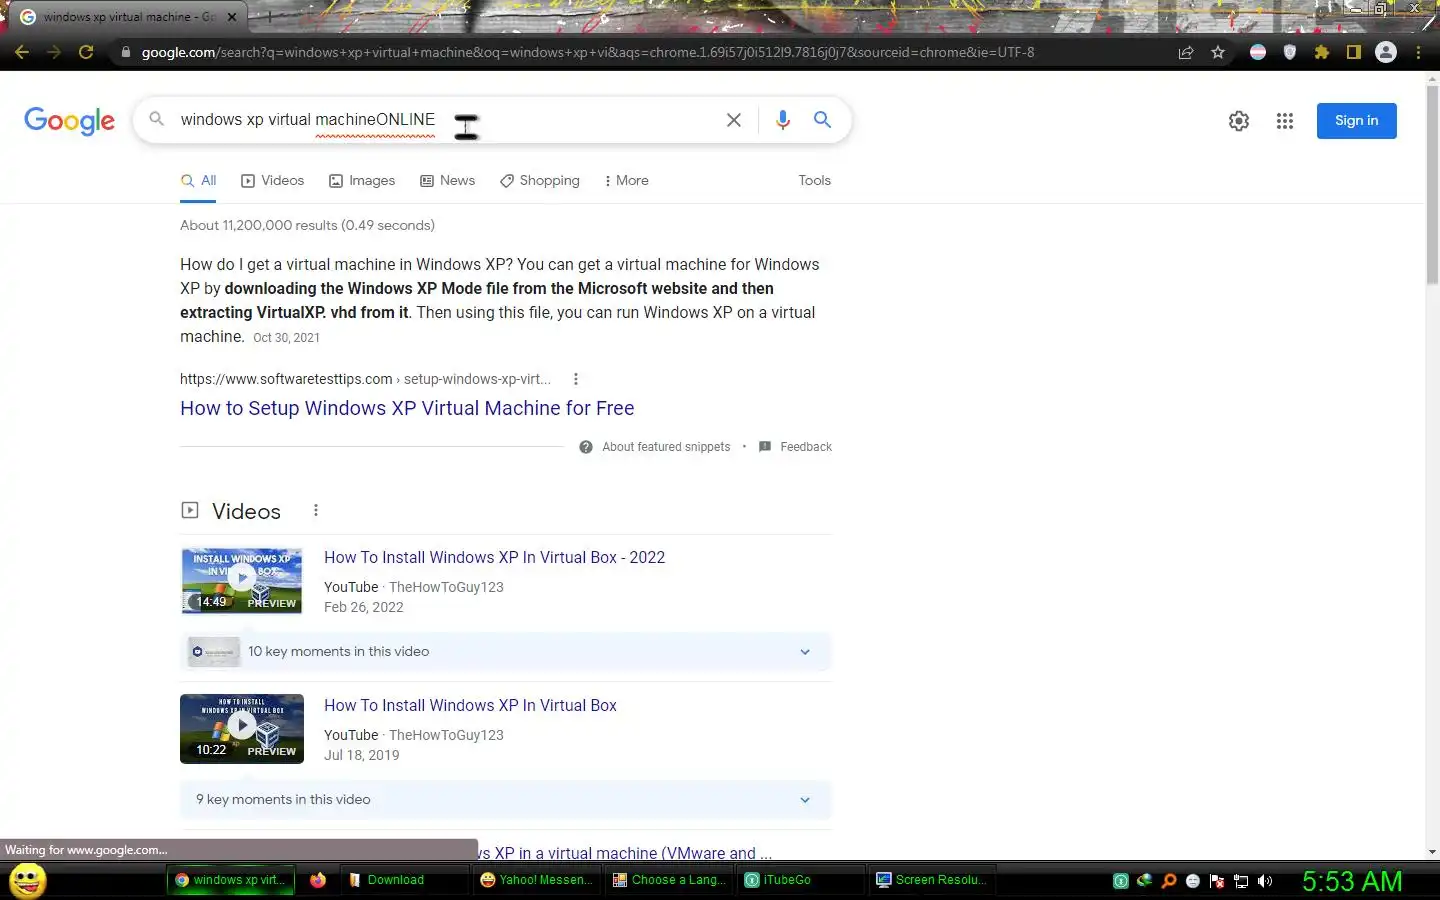Open the search Tools options

tap(814, 181)
